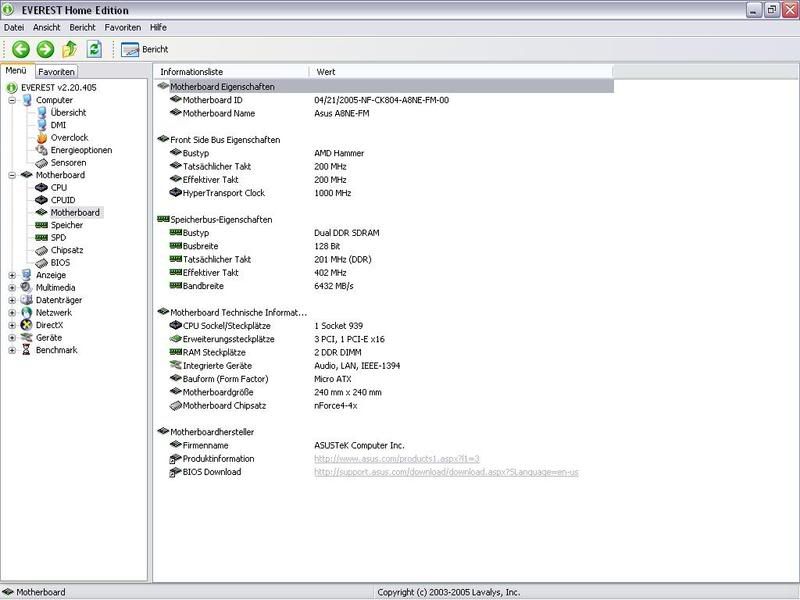Select the Computer icon in the tree
The height and width of the screenshot is (600, 800).
click(27, 100)
